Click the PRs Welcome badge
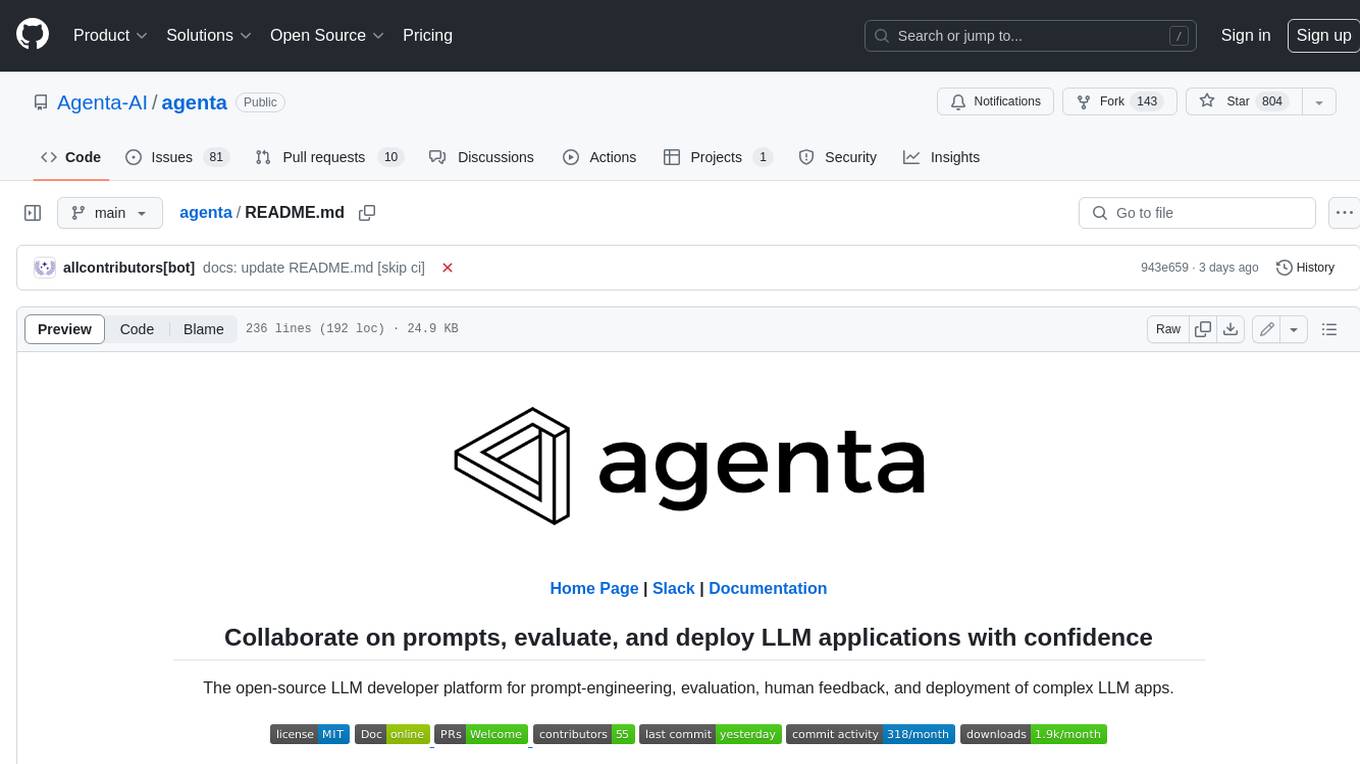 pyautogui.click(x=481, y=734)
